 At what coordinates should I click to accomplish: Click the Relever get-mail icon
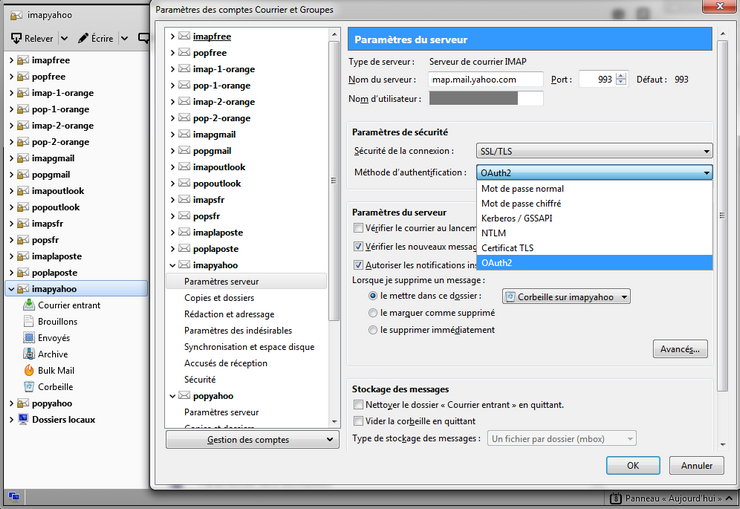click(16, 38)
